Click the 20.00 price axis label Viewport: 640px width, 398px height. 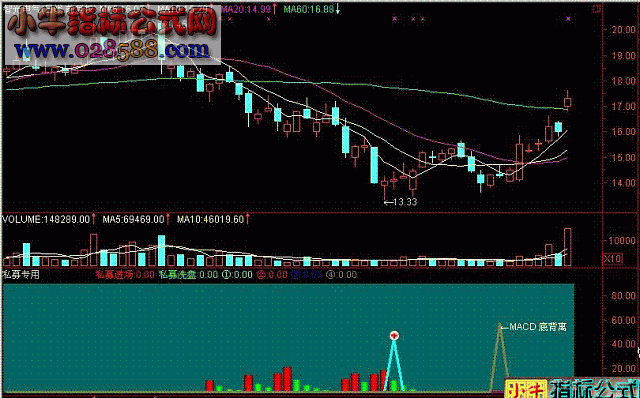point(624,30)
